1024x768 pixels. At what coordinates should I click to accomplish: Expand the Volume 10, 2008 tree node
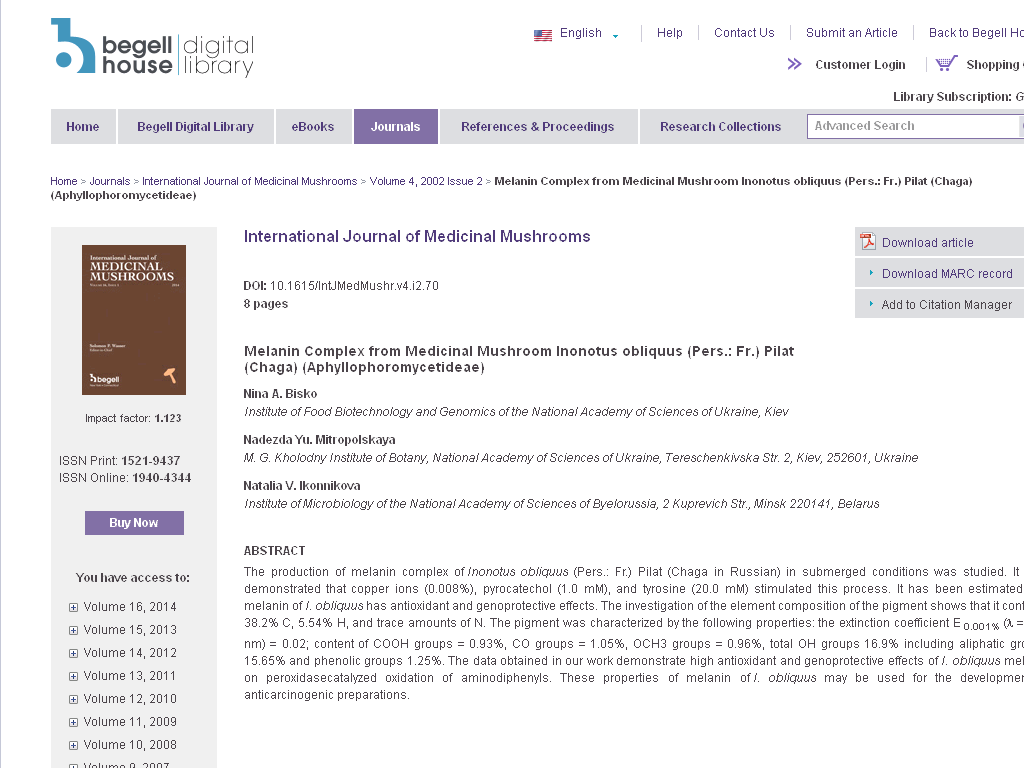click(x=73, y=745)
